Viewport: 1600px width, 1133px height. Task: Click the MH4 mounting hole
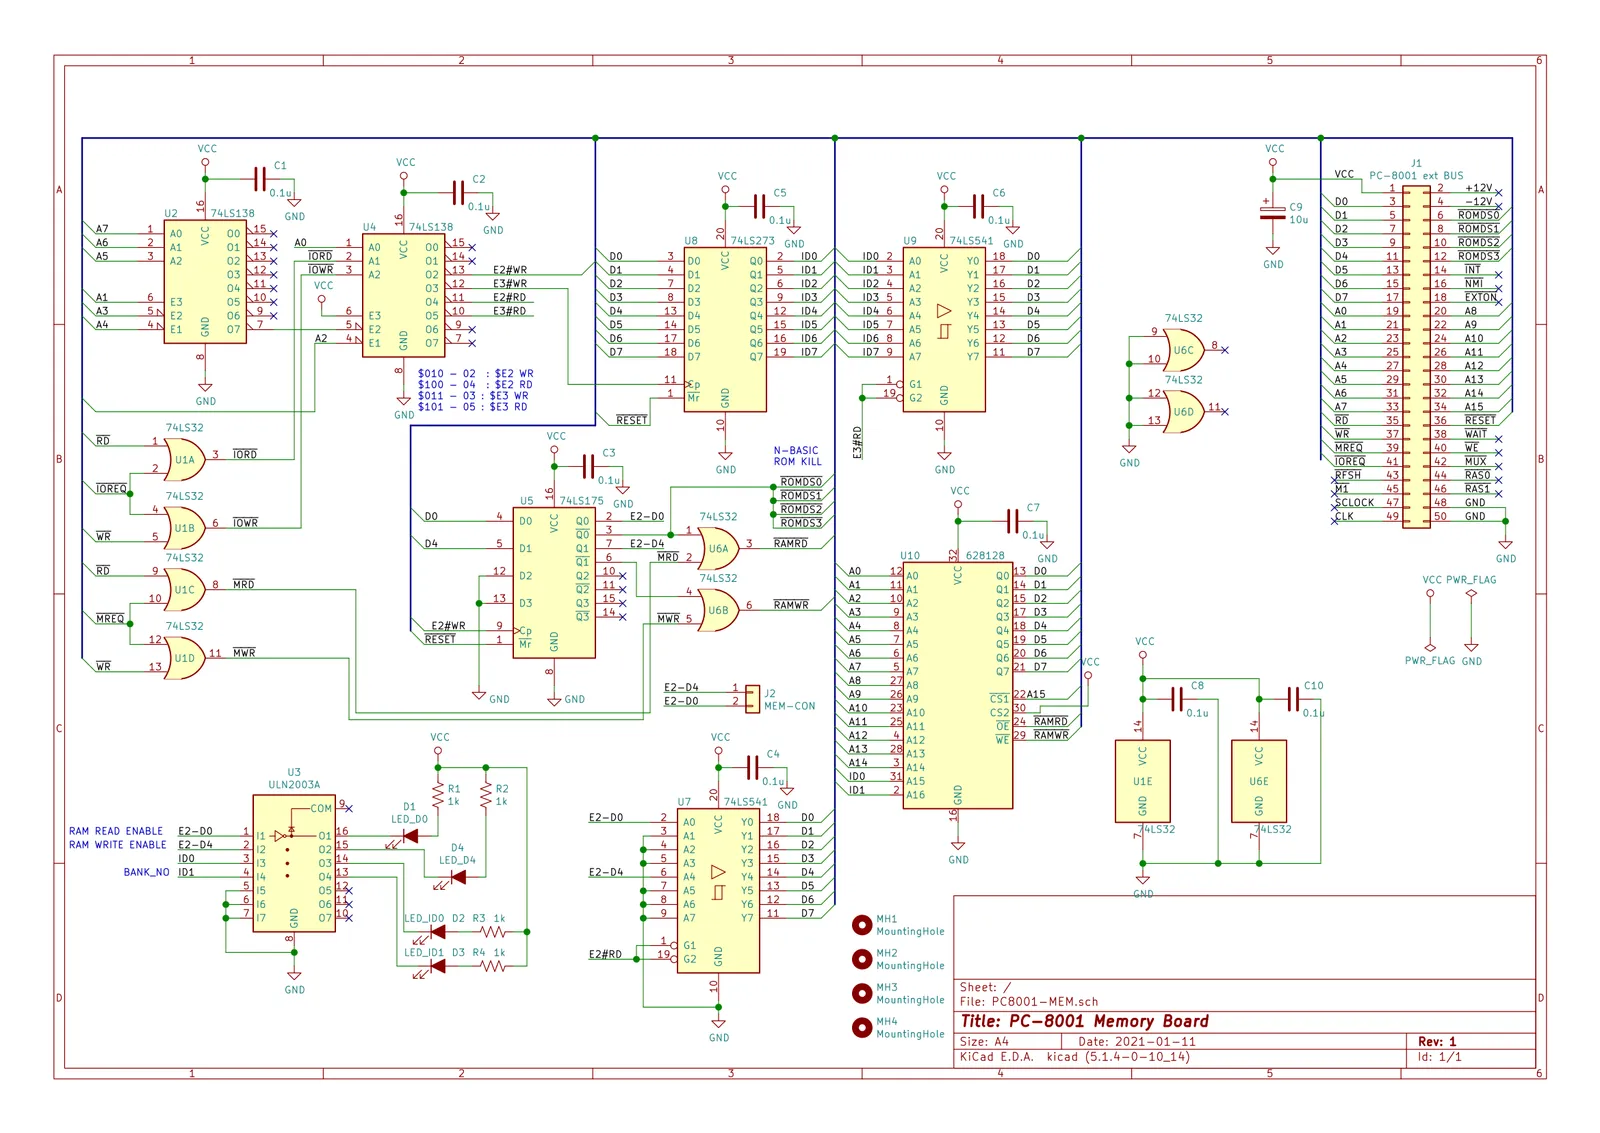click(x=862, y=1027)
